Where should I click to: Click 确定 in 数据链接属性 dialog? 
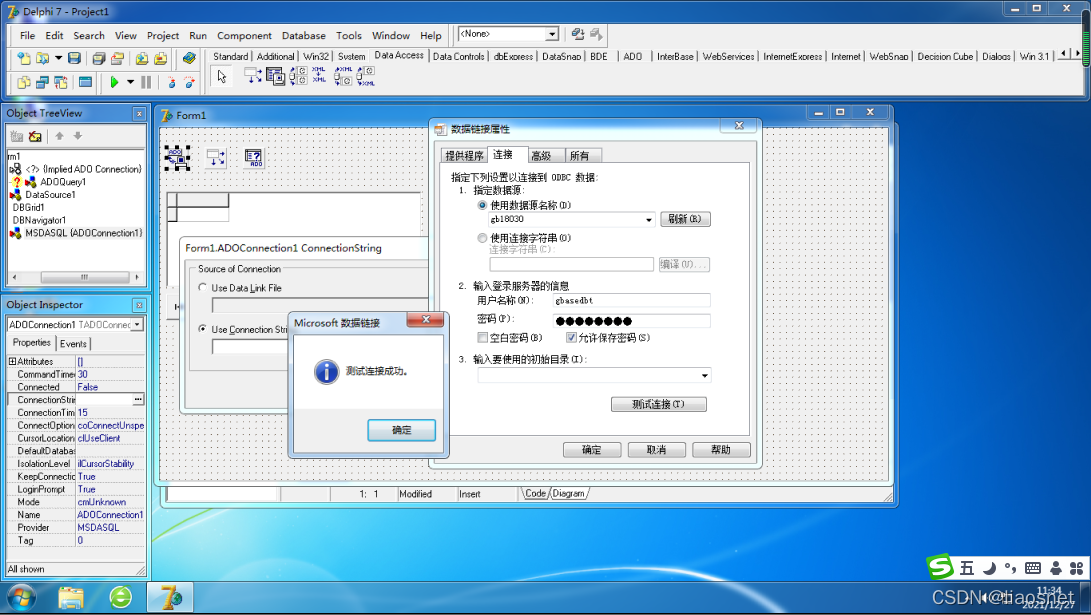coord(591,450)
